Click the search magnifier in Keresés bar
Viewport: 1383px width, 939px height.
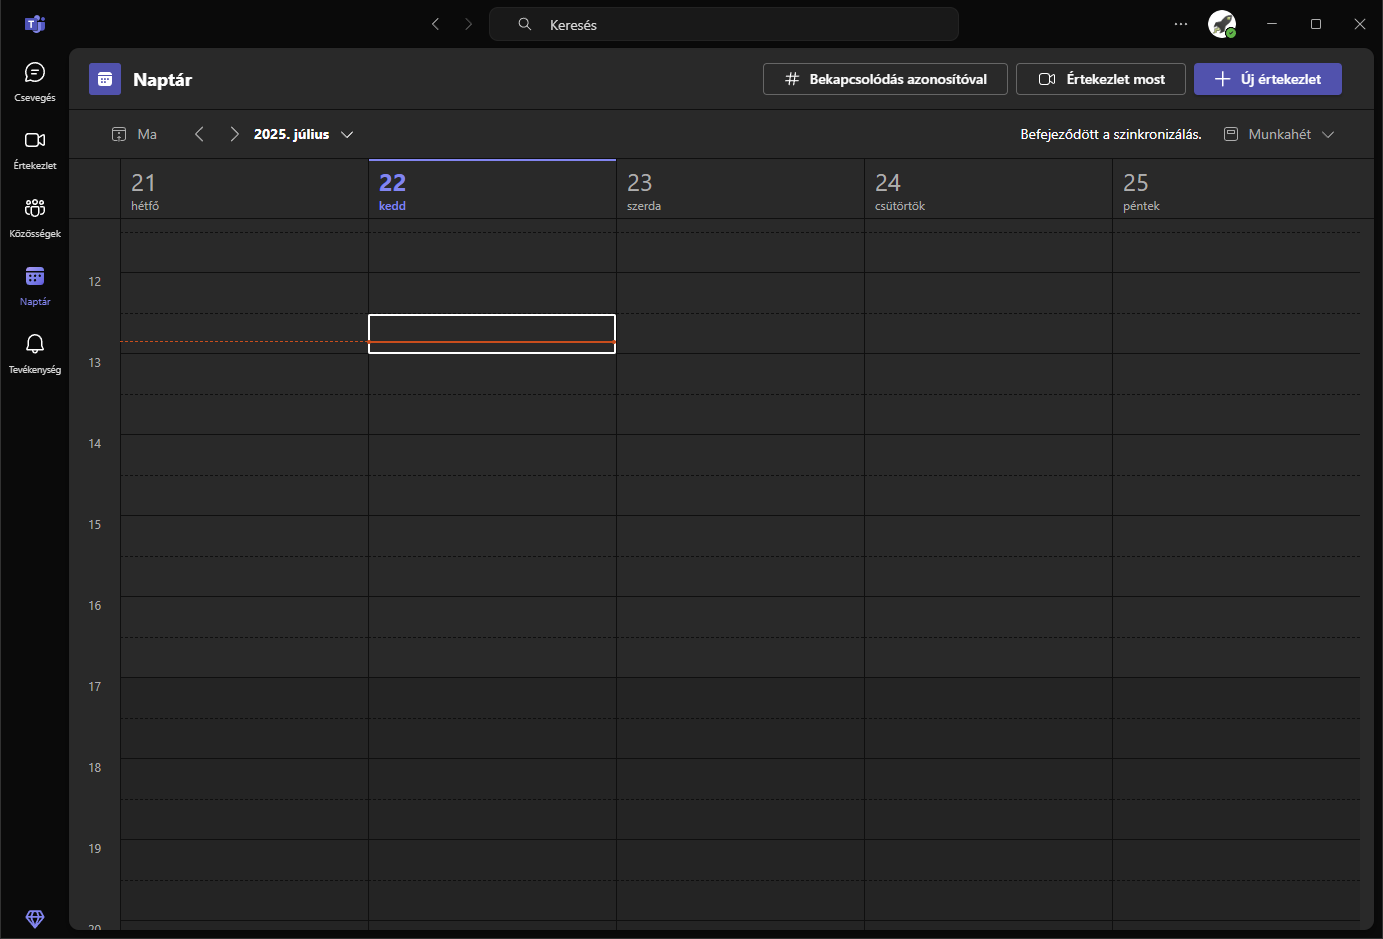pyautogui.click(x=524, y=24)
